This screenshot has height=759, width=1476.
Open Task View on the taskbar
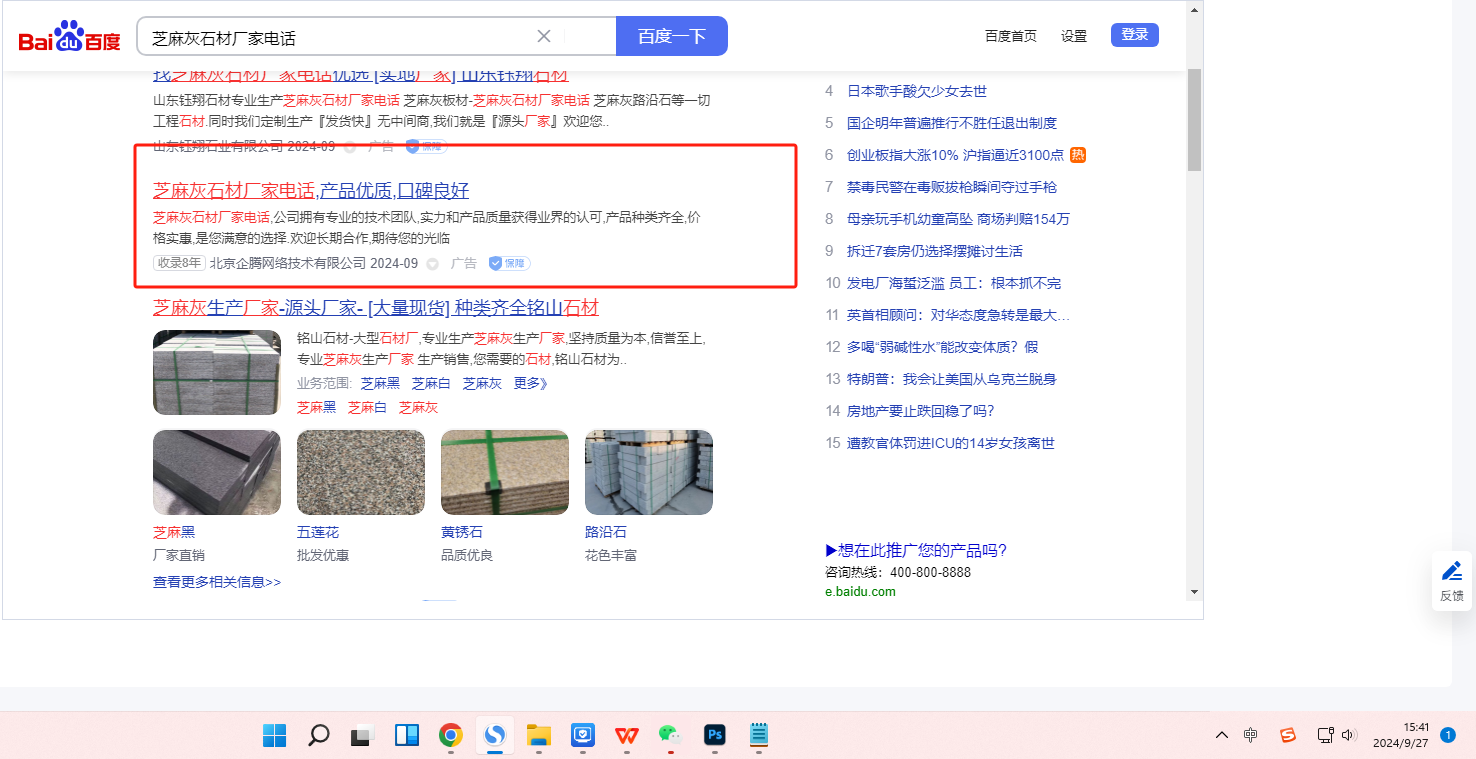click(362, 736)
